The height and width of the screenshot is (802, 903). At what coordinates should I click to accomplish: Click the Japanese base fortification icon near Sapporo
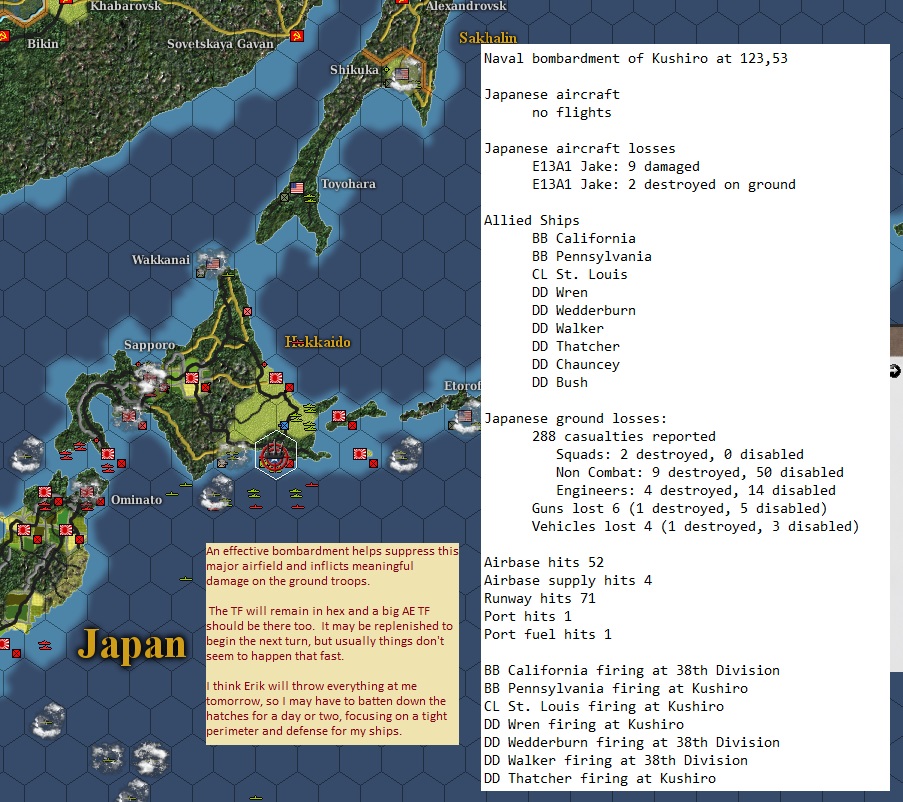point(190,378)
